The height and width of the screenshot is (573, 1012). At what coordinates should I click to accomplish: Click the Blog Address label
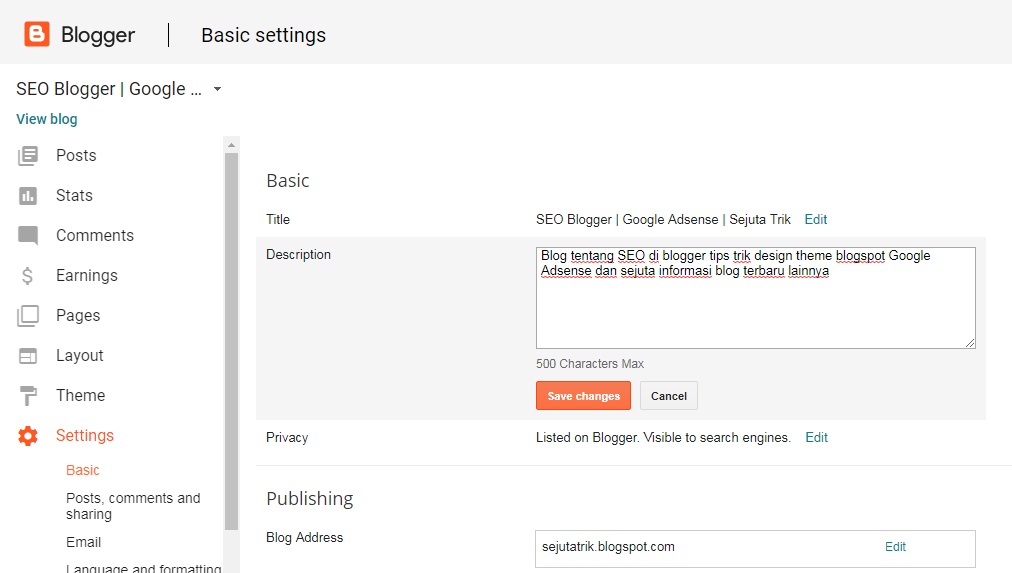pos(305,538)
